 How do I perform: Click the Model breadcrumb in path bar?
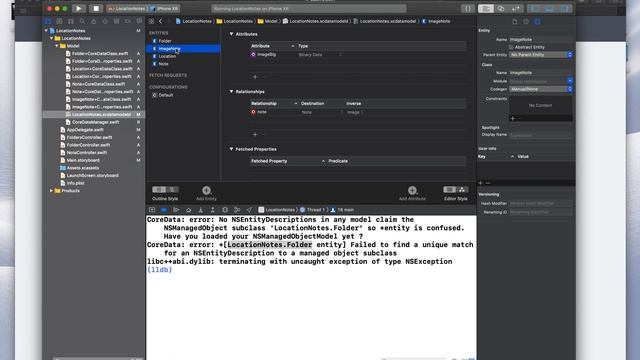point(267,21)
